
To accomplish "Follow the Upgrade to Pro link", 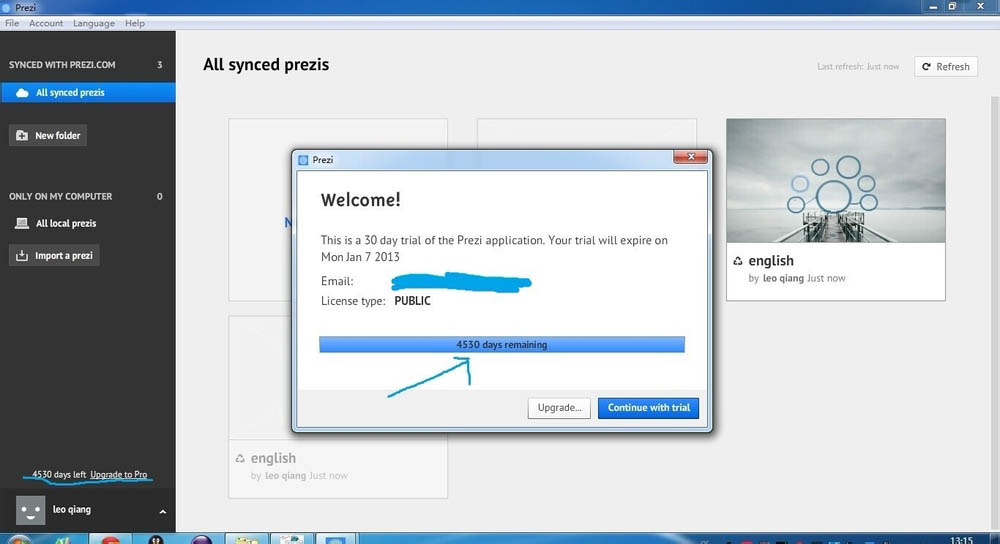I will point(119,474).
